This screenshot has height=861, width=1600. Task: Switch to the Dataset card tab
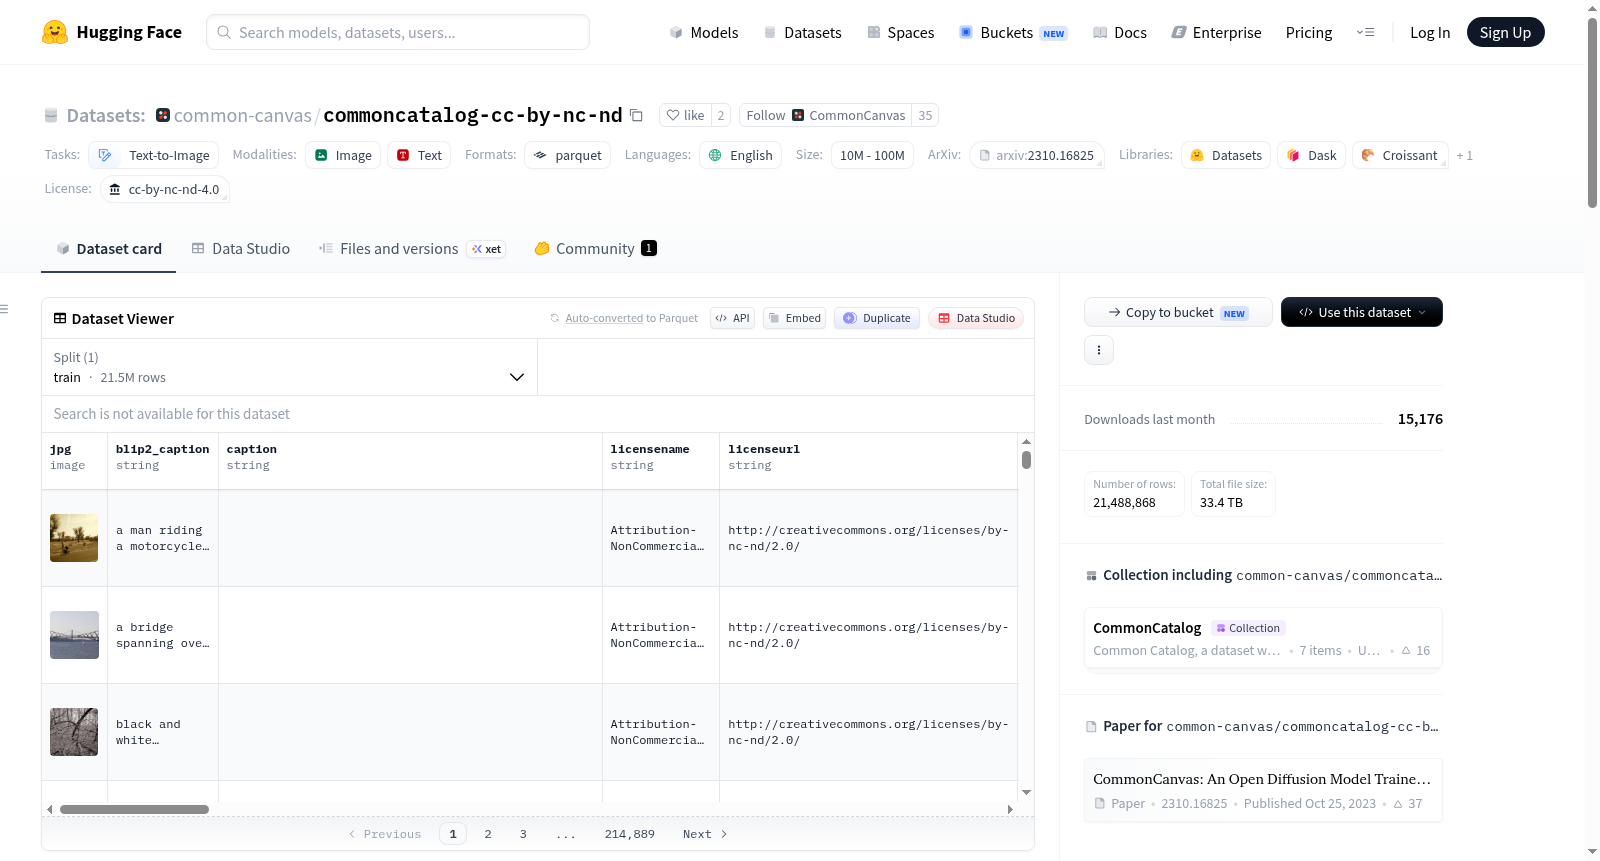coord(108,248)
